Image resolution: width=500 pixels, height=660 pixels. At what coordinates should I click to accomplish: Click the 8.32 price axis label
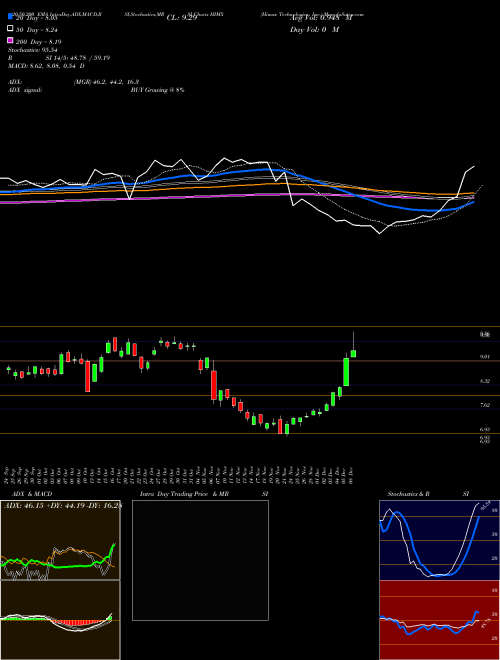click(x=485, y=381)
